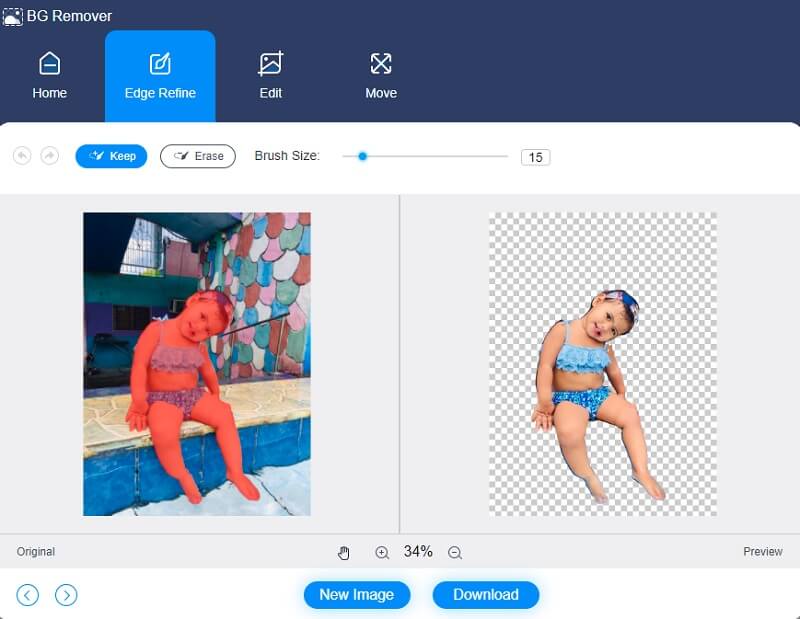Image resolution: width=800 pixels, height=619 pixels.
Task: Toggle the Home tab icon
Action: (49, 63)
